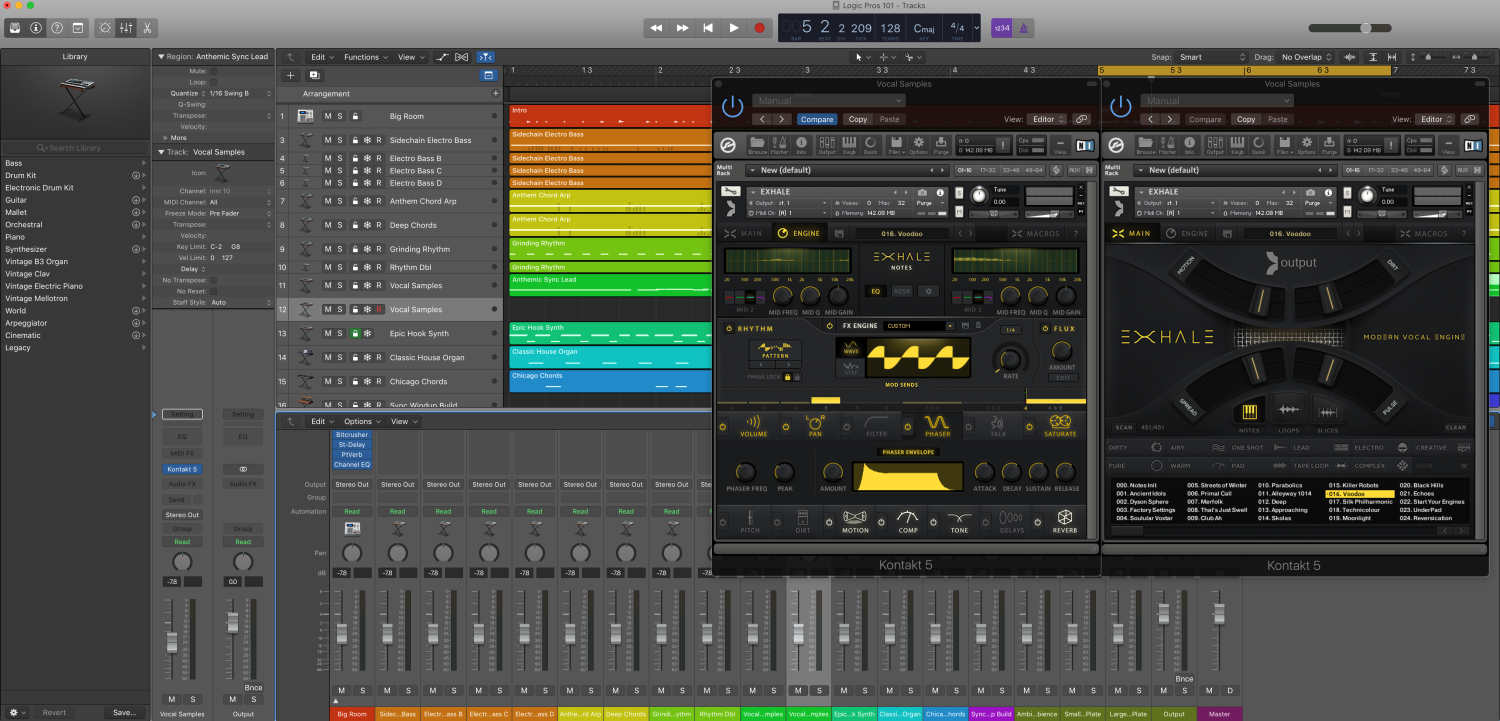This screenshot has width=1500, height=721.
Task: Click the Smart Controls dial icon
Action: pos(105,28)
